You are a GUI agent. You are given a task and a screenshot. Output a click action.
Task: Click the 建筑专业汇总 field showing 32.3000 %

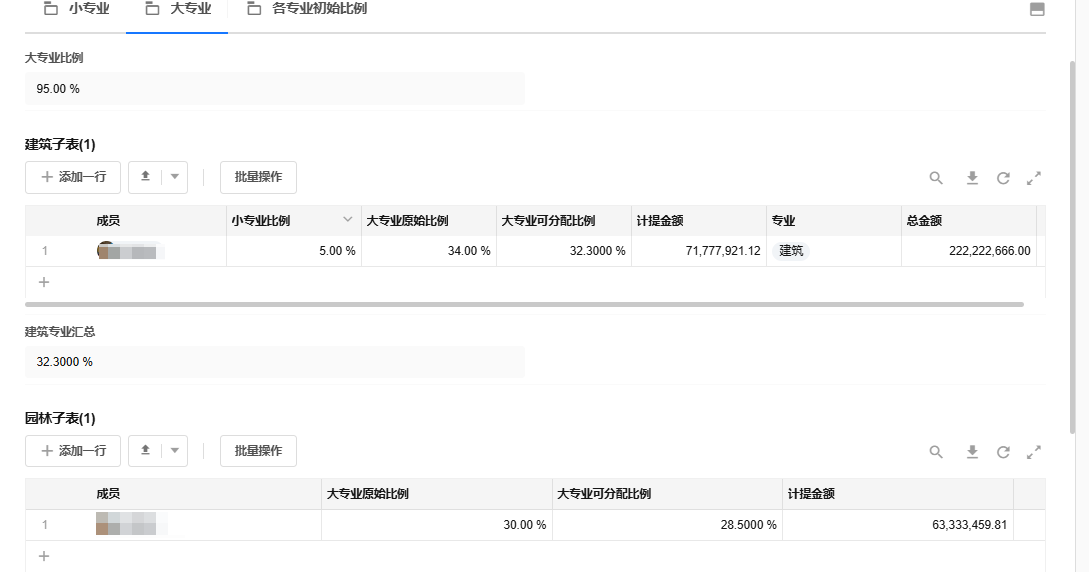274,362
